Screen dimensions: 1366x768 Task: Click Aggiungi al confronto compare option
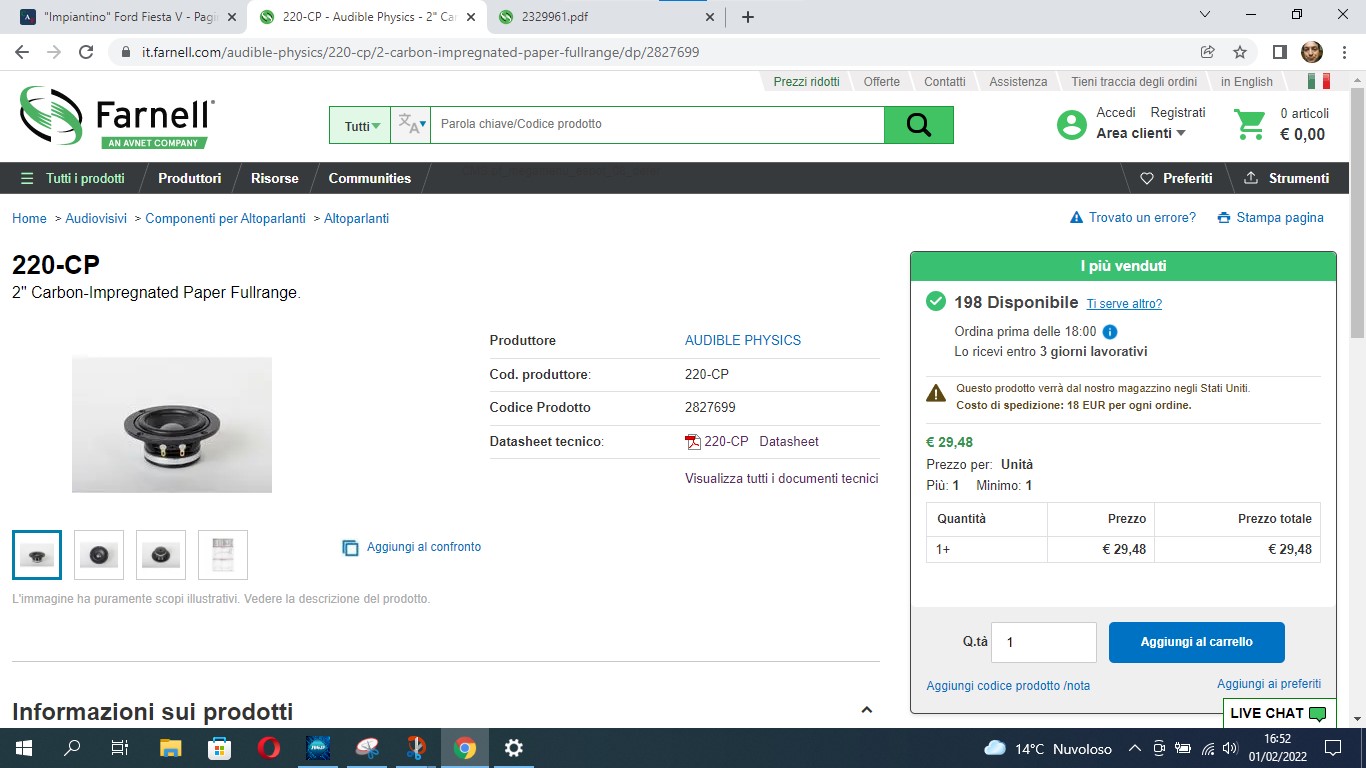[x=412, y=547]
